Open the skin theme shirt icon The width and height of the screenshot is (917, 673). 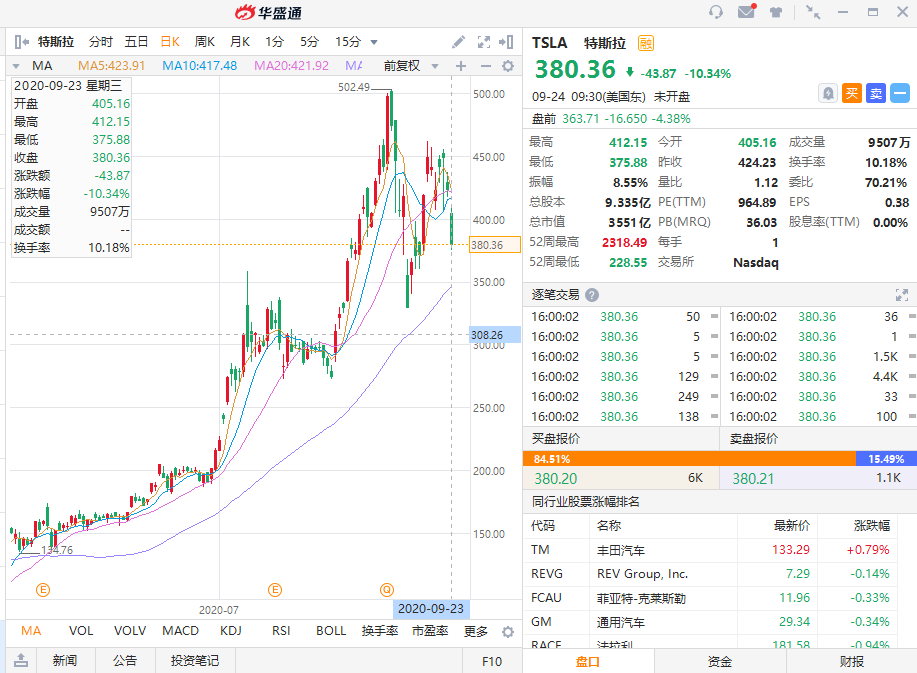(776, 12)
